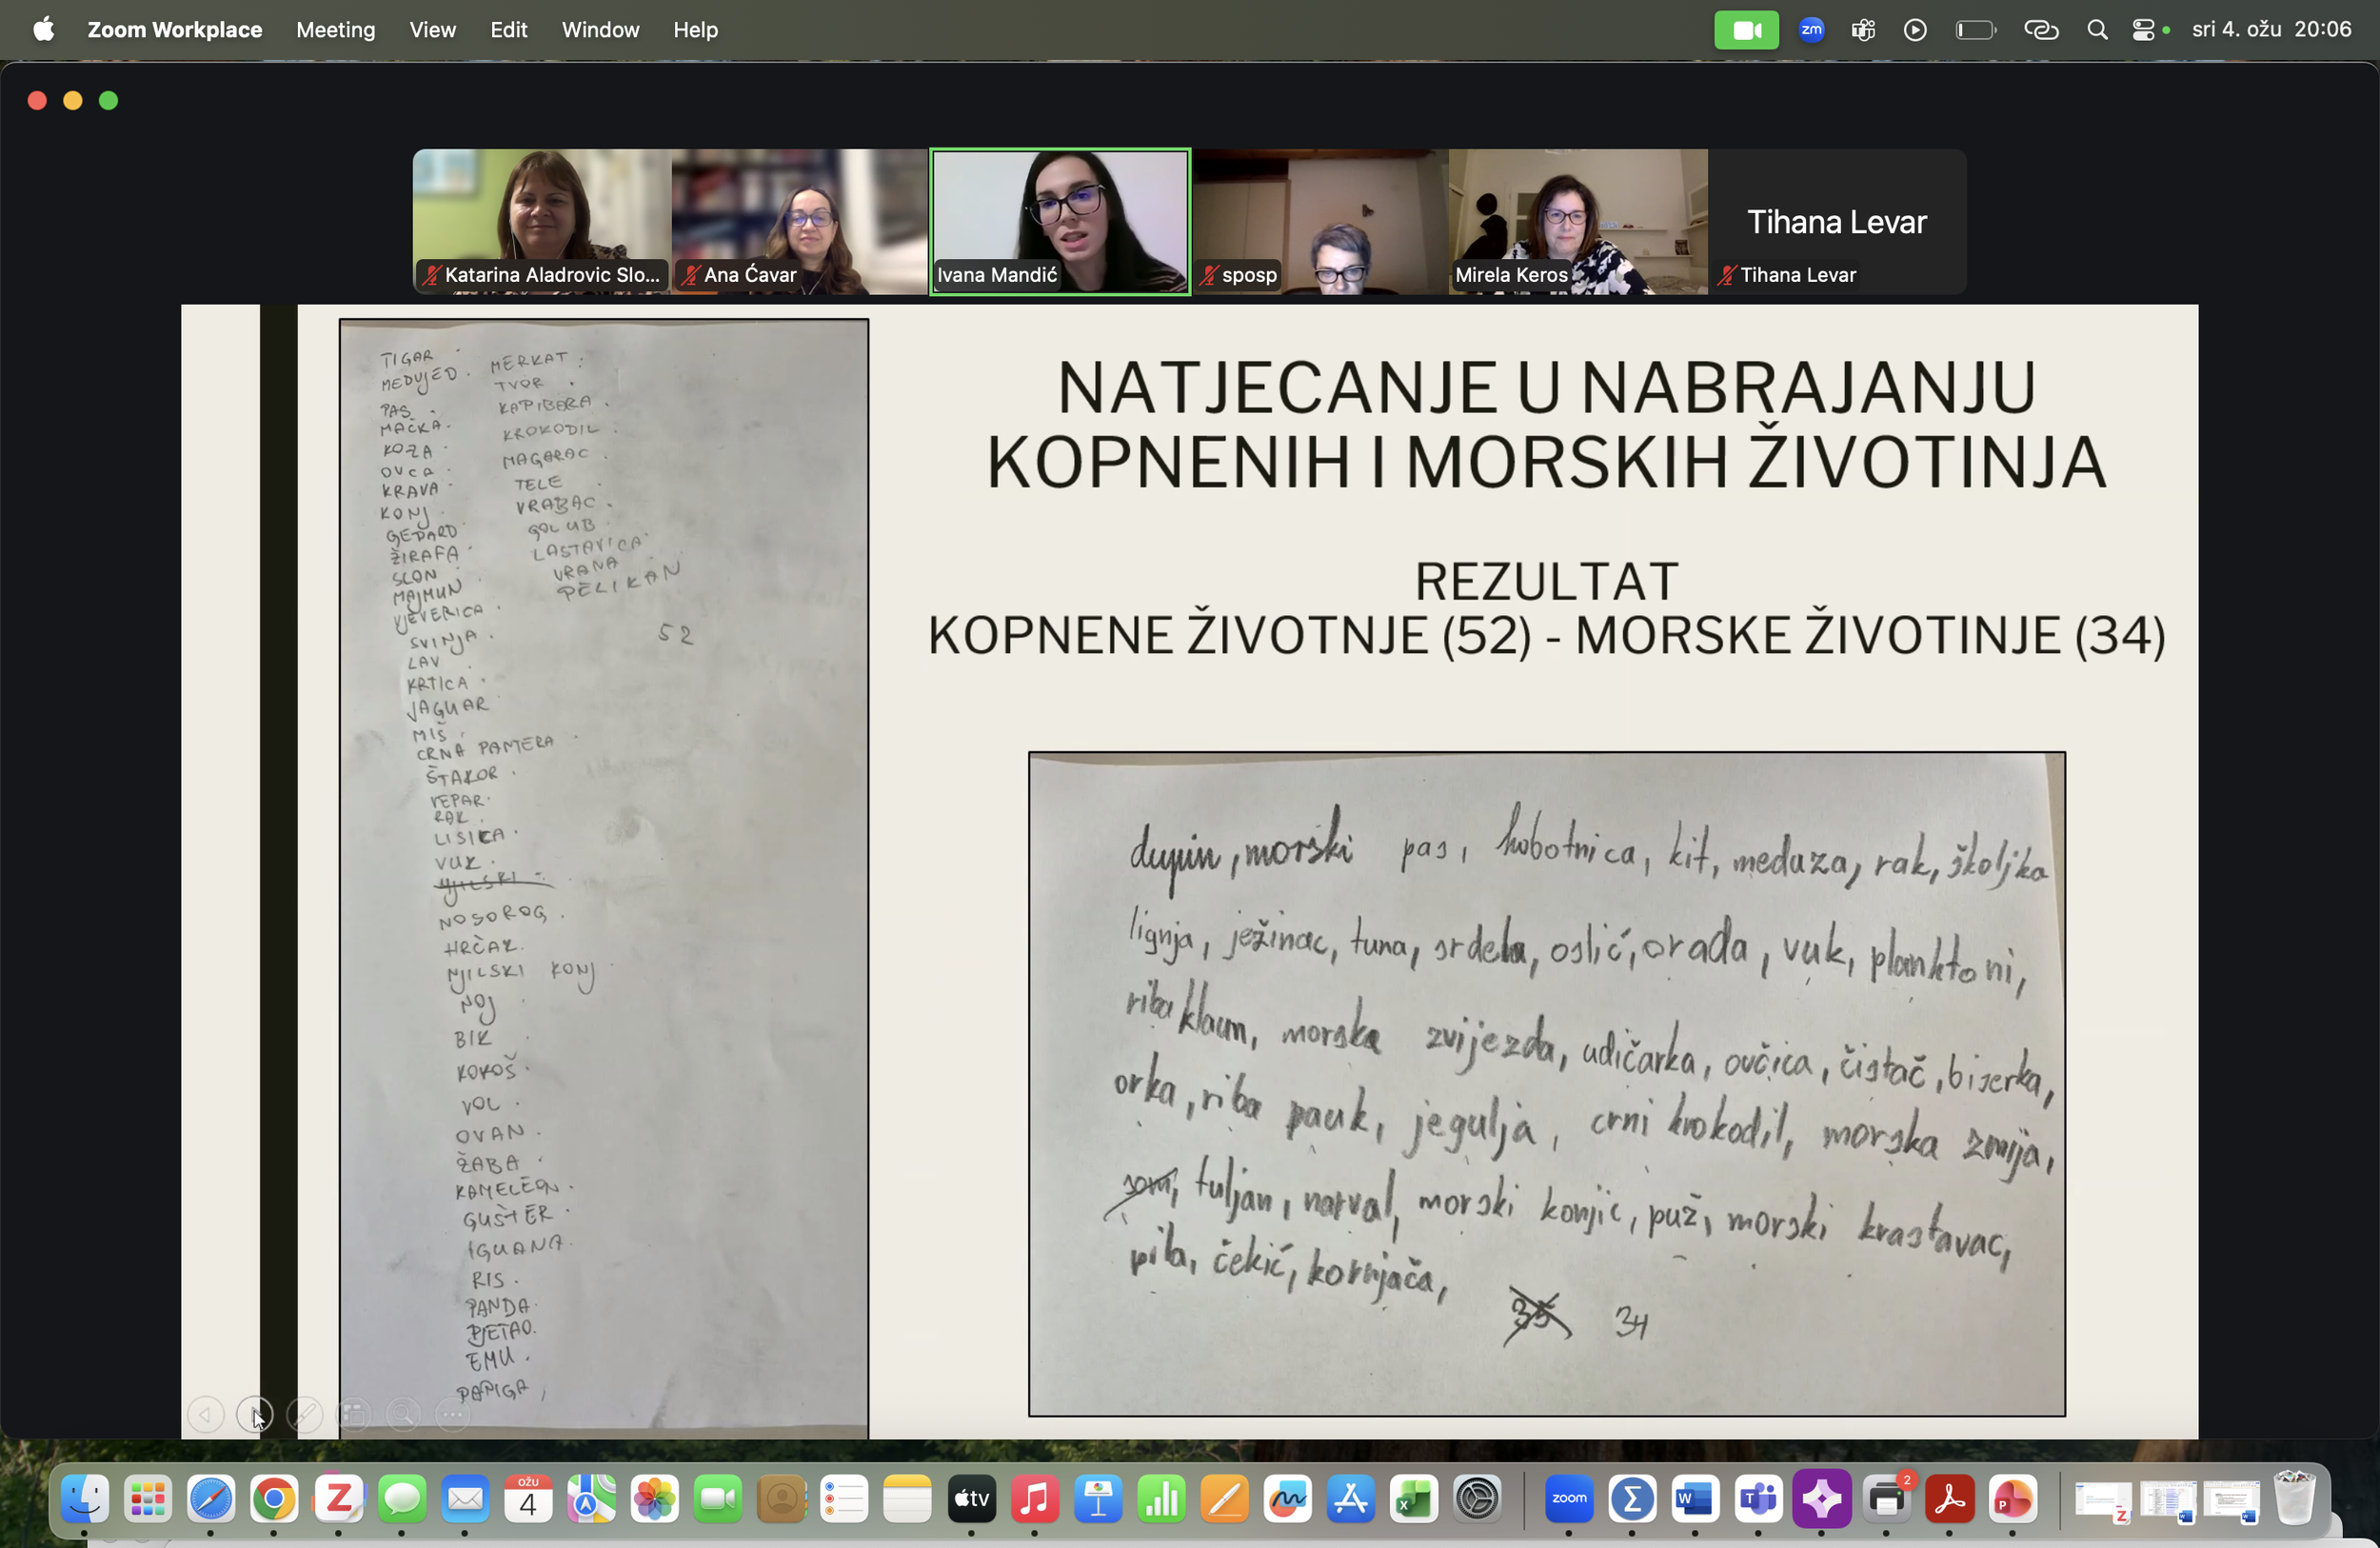Open Photos from the dock
The width and height of the screenshot is (2380, 1548).
655,1499
